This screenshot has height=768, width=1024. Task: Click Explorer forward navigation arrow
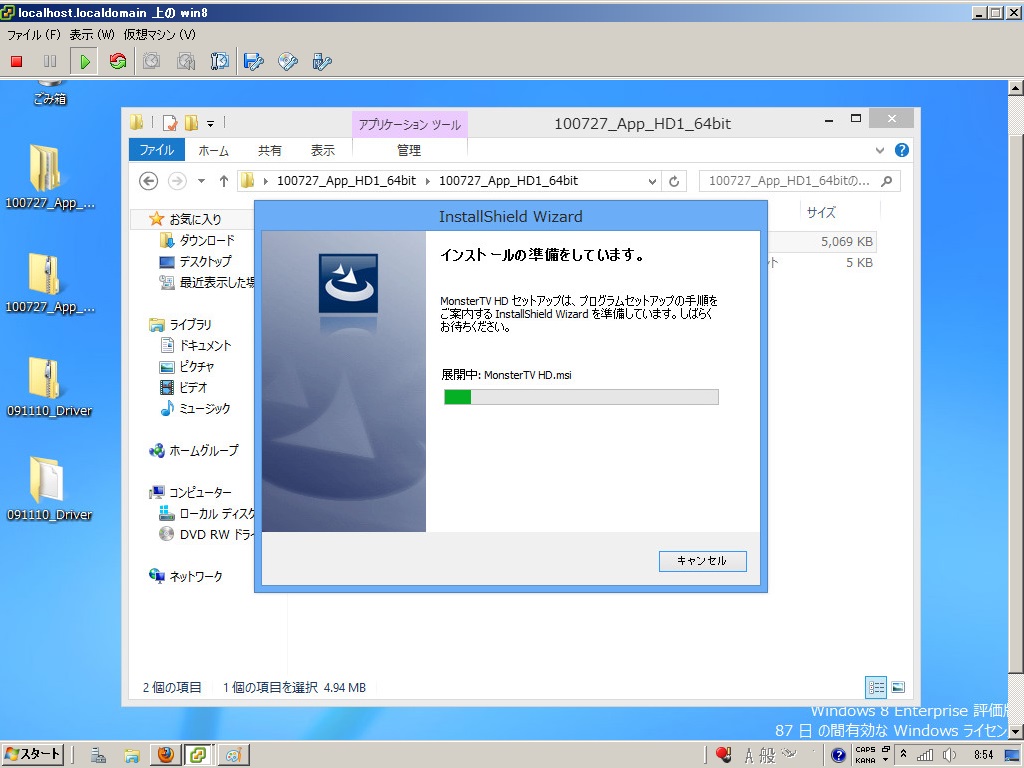click(x=177, y=181)
